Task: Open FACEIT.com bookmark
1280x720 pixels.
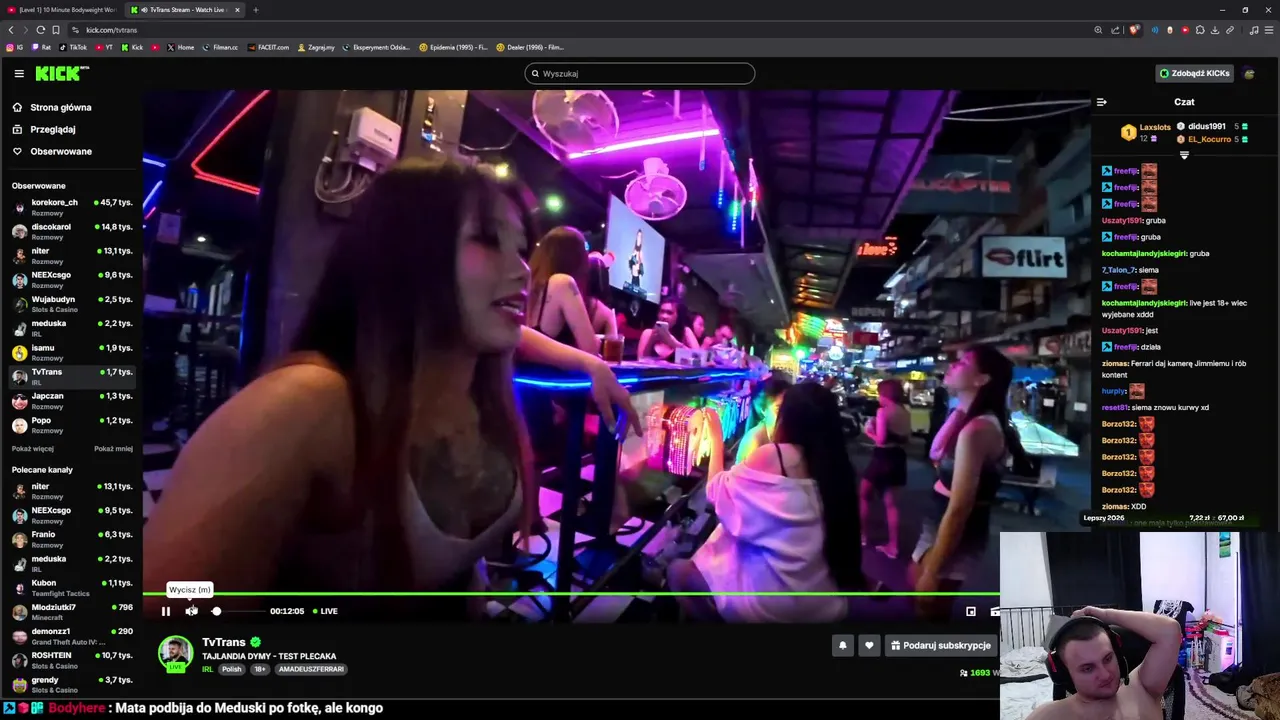Action: point(268,47)
